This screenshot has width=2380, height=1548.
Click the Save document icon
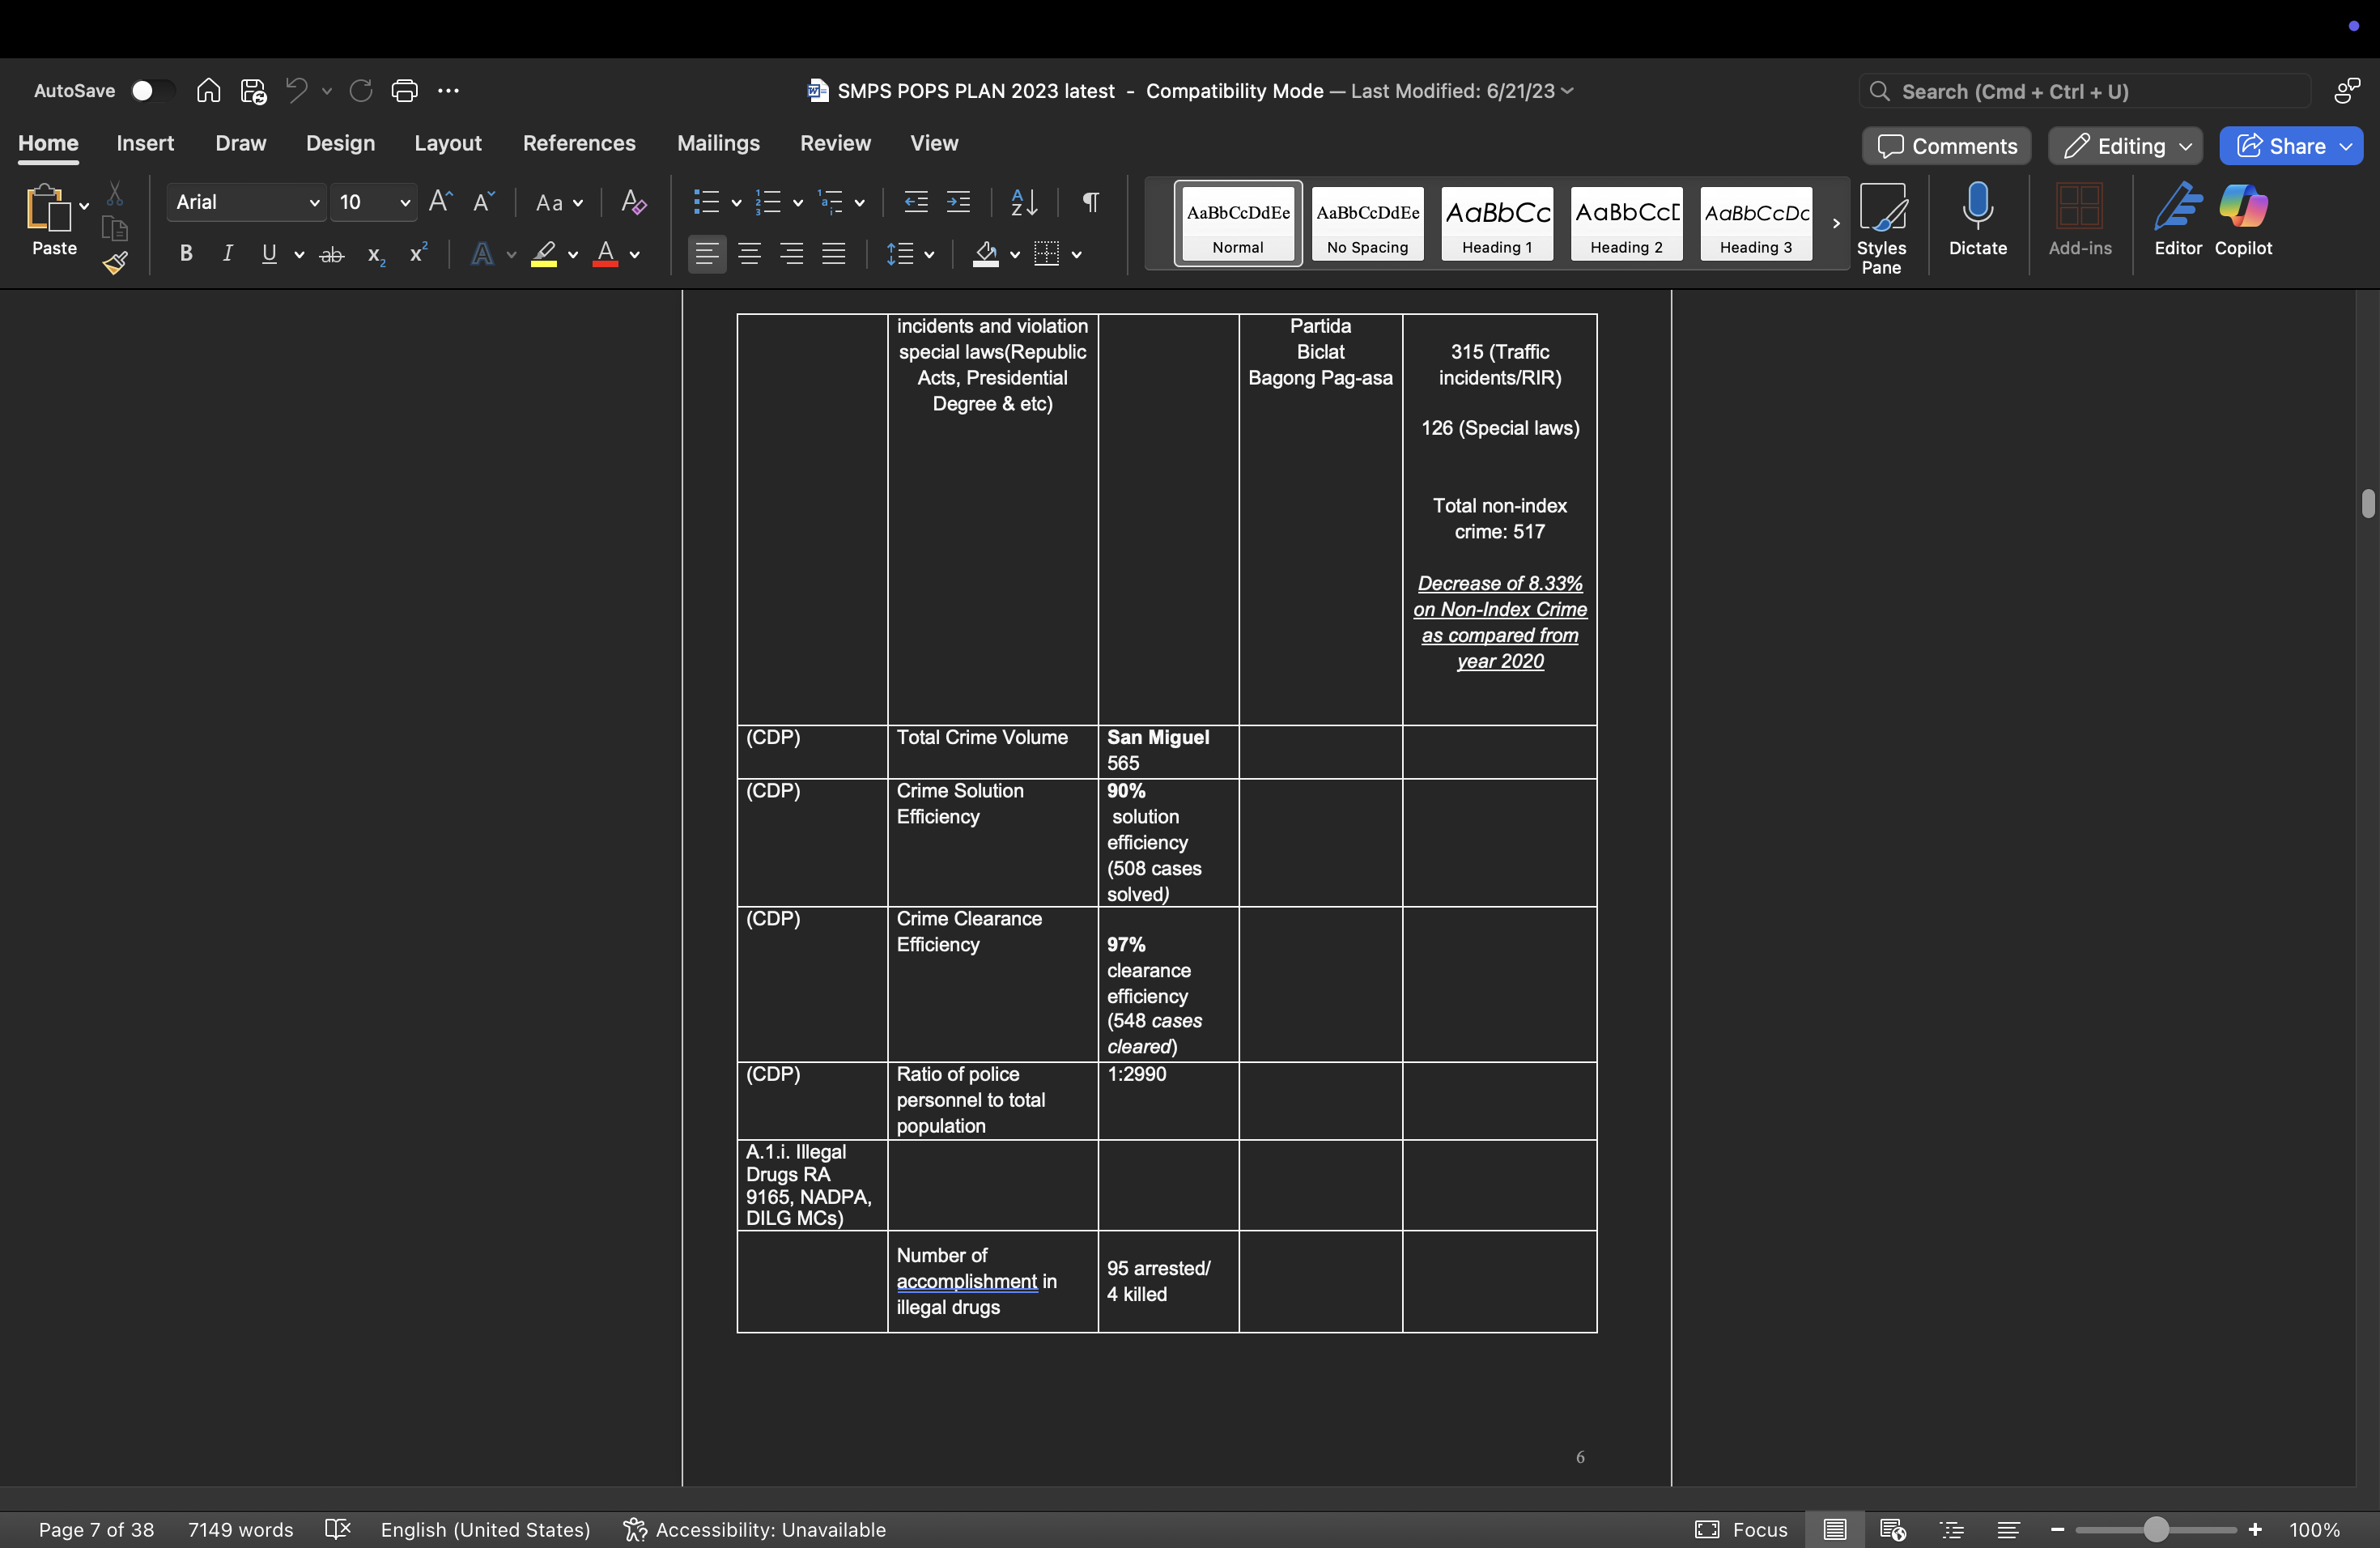click(x=253, y=91)
